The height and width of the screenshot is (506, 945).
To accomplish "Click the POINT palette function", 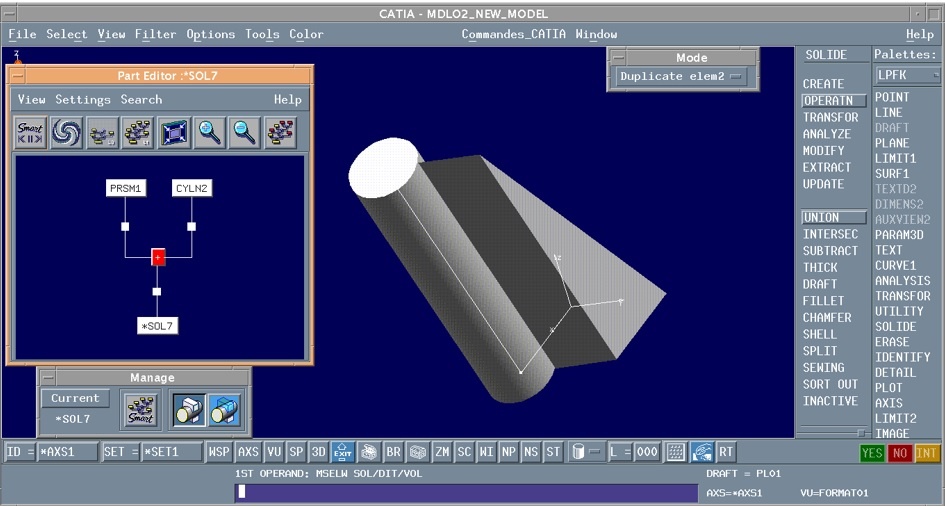I will [892, 98].
